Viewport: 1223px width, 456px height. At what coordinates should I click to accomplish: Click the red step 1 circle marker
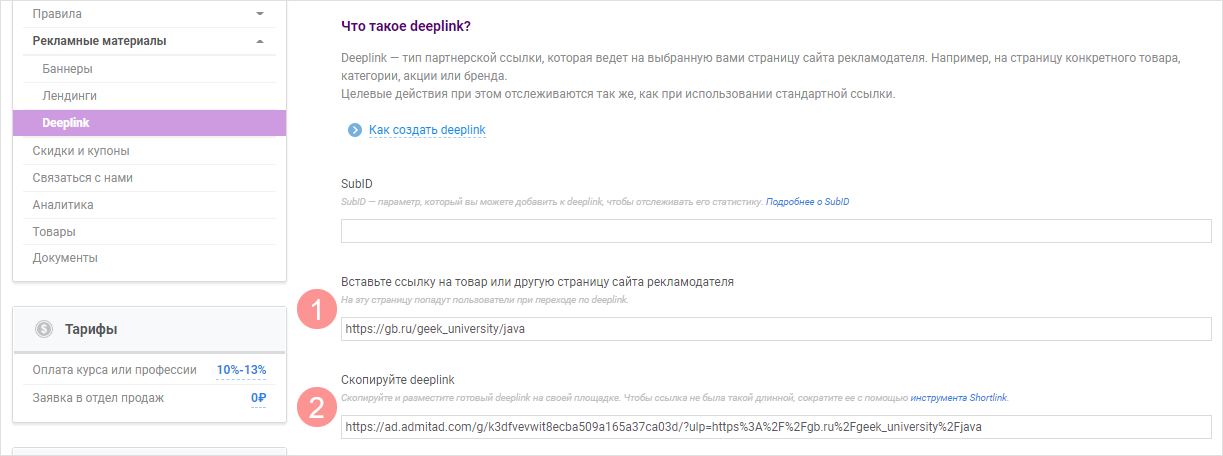click(317, 311)
